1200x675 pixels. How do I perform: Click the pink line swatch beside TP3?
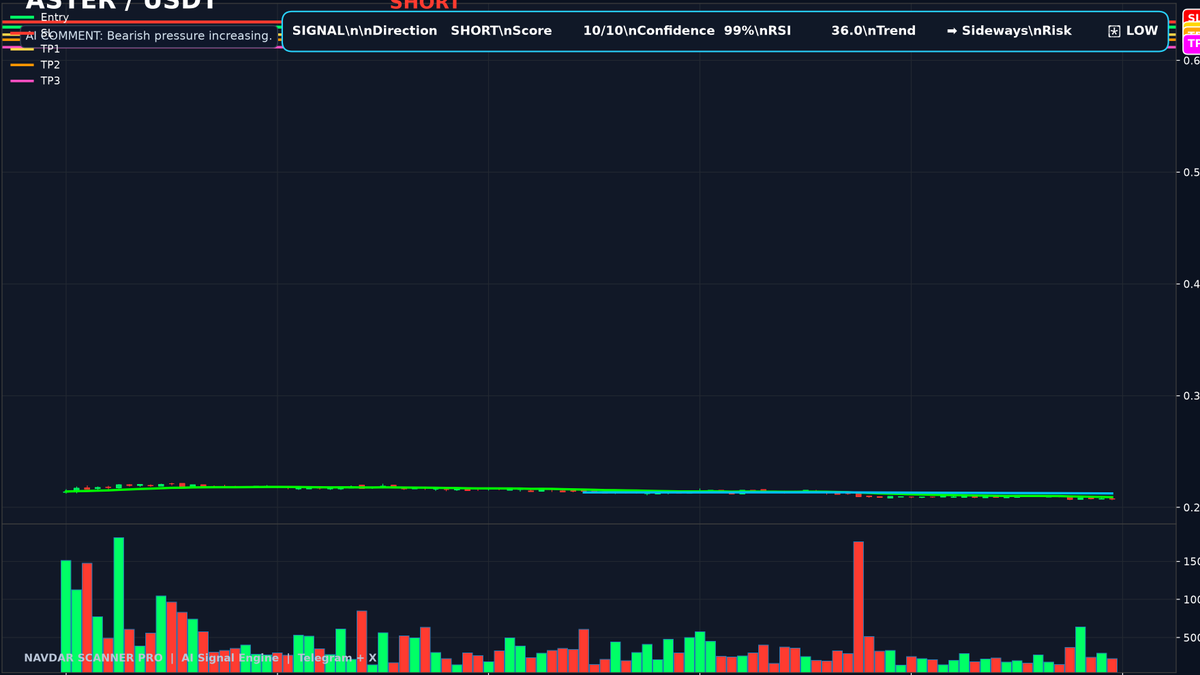21,80
